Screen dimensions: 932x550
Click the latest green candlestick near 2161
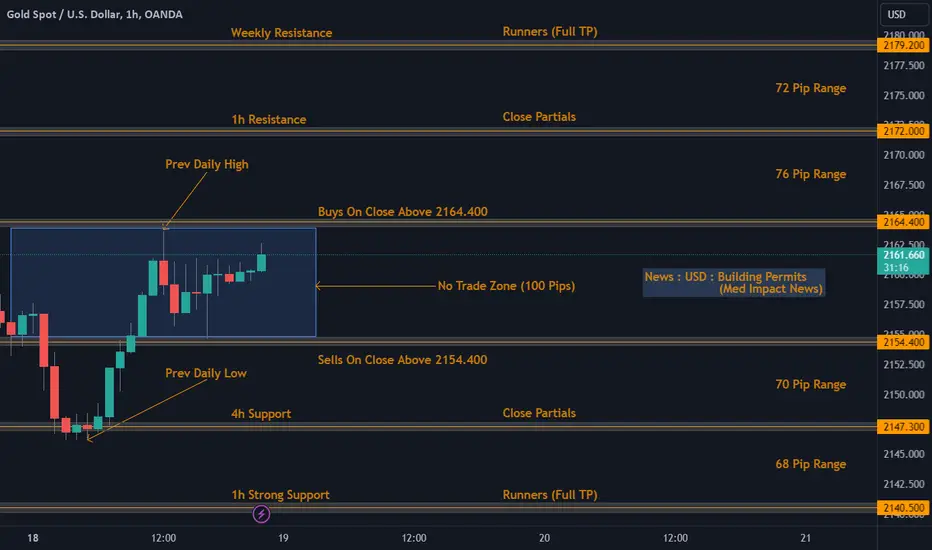(262, 262)
